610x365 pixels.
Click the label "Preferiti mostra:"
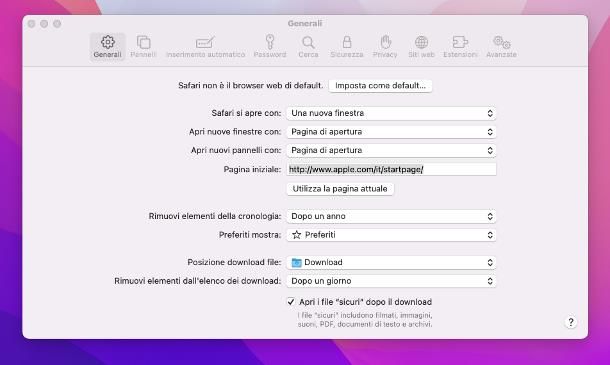tap(250, 235)
